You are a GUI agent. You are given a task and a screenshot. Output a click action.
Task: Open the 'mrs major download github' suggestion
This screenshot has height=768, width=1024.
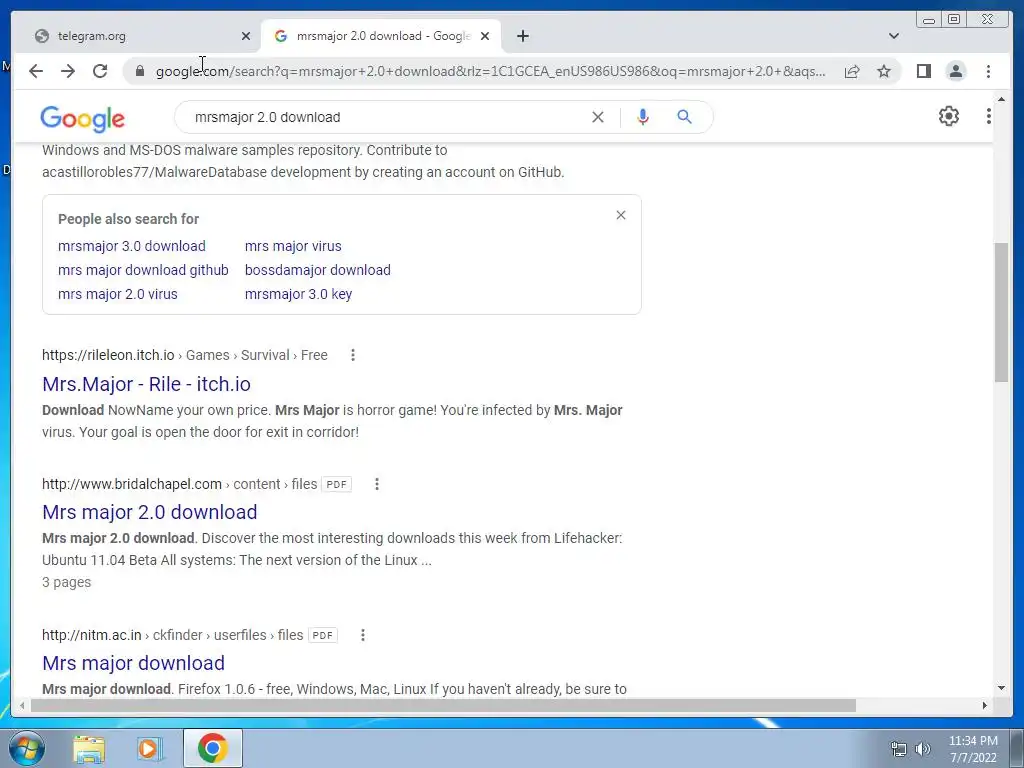click(x=143, y=270)
